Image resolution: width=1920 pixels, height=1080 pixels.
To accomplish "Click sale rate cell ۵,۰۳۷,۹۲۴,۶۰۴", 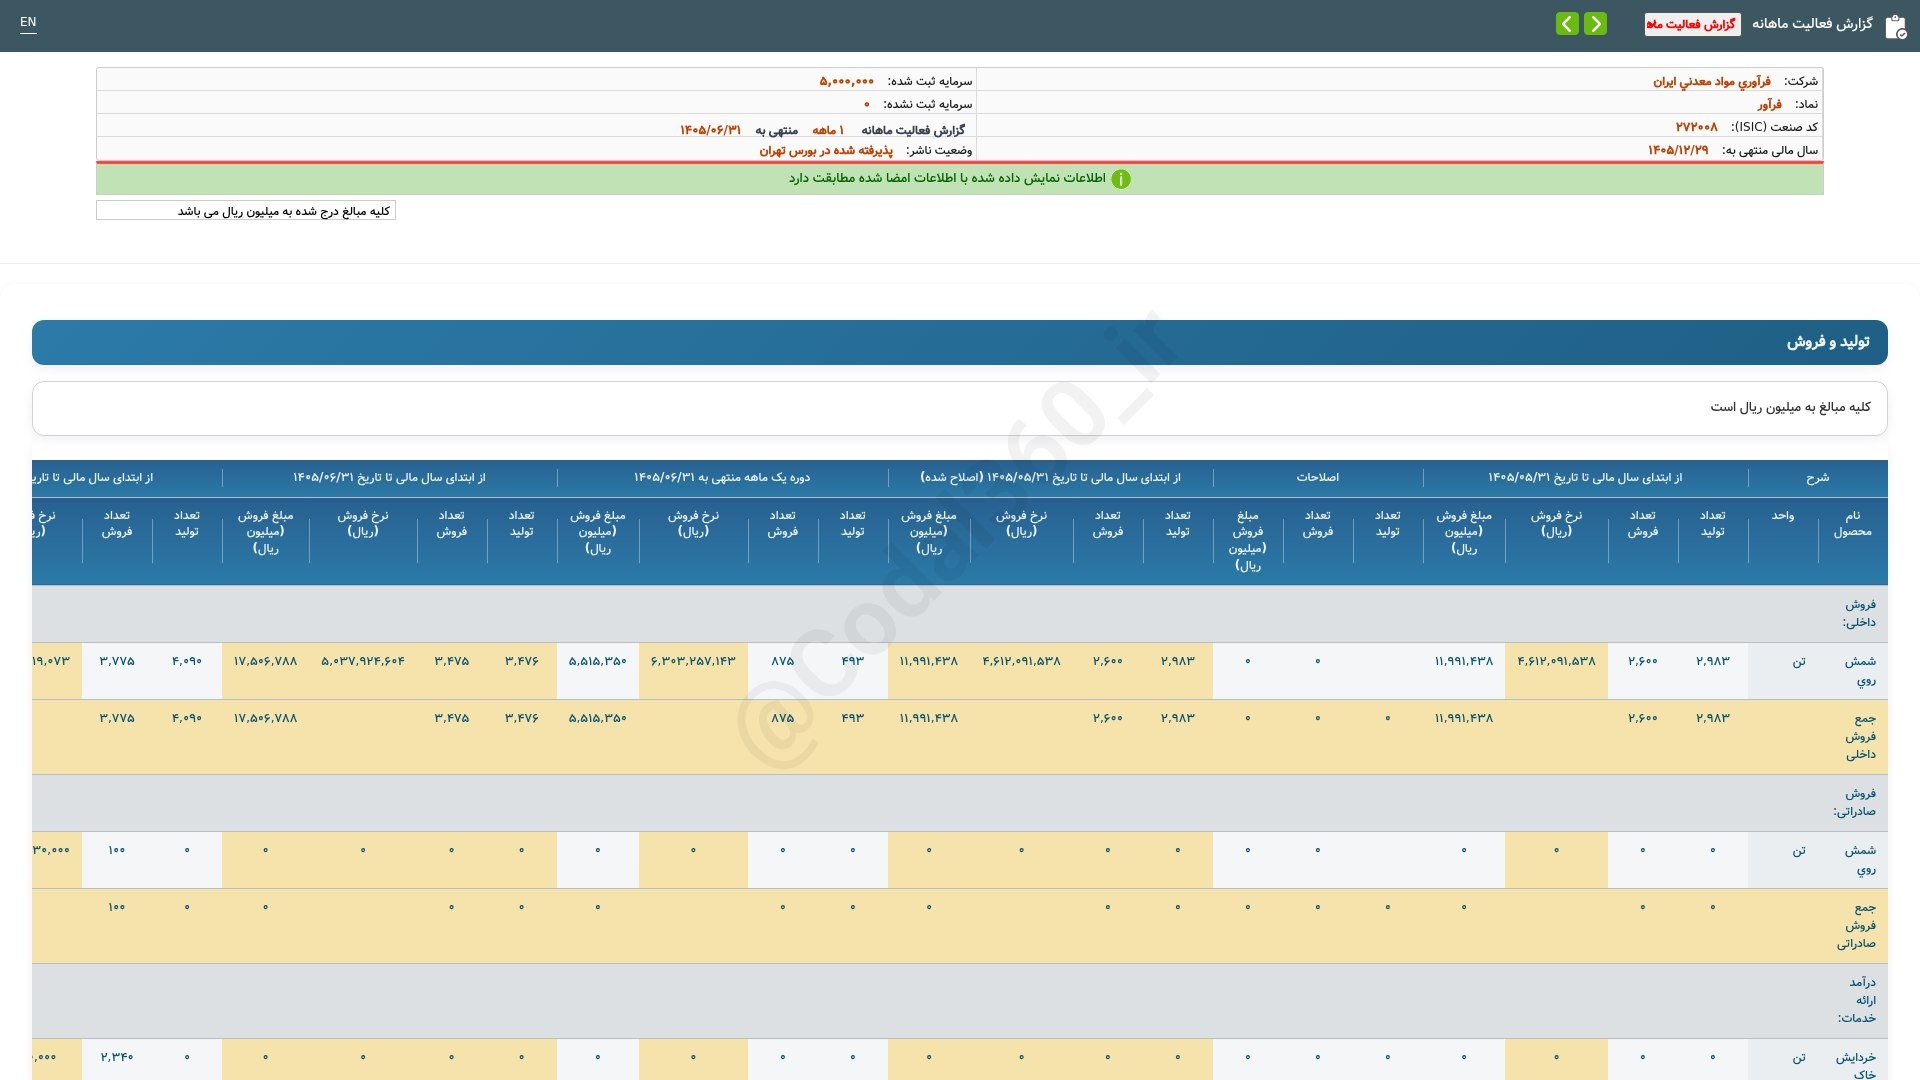I will pyautogui.click(x=363, y=661).
